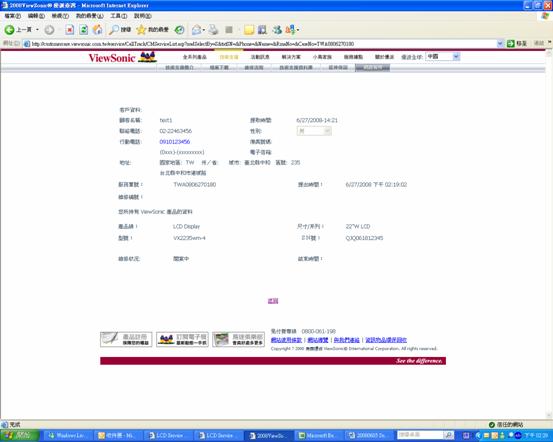Open the History clock icon
Screen dimensions: 553x442
pyautogui.click(x=180, y=30)
